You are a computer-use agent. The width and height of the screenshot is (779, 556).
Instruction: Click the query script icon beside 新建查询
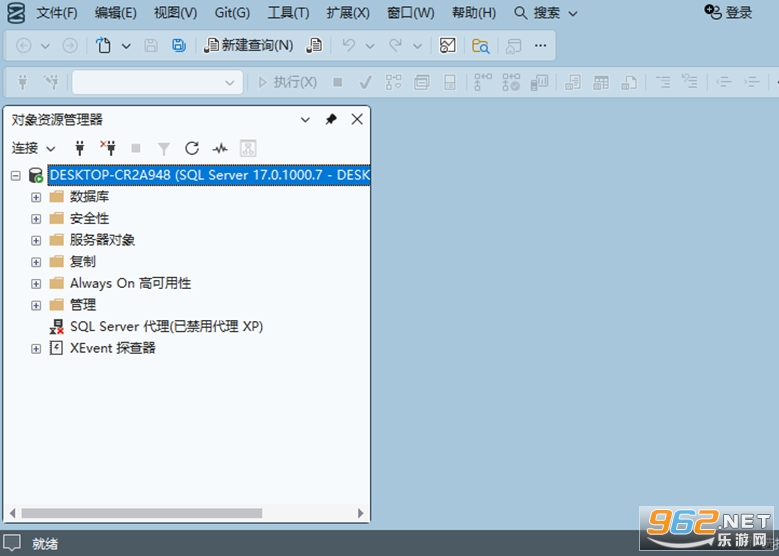click(314, 46)
